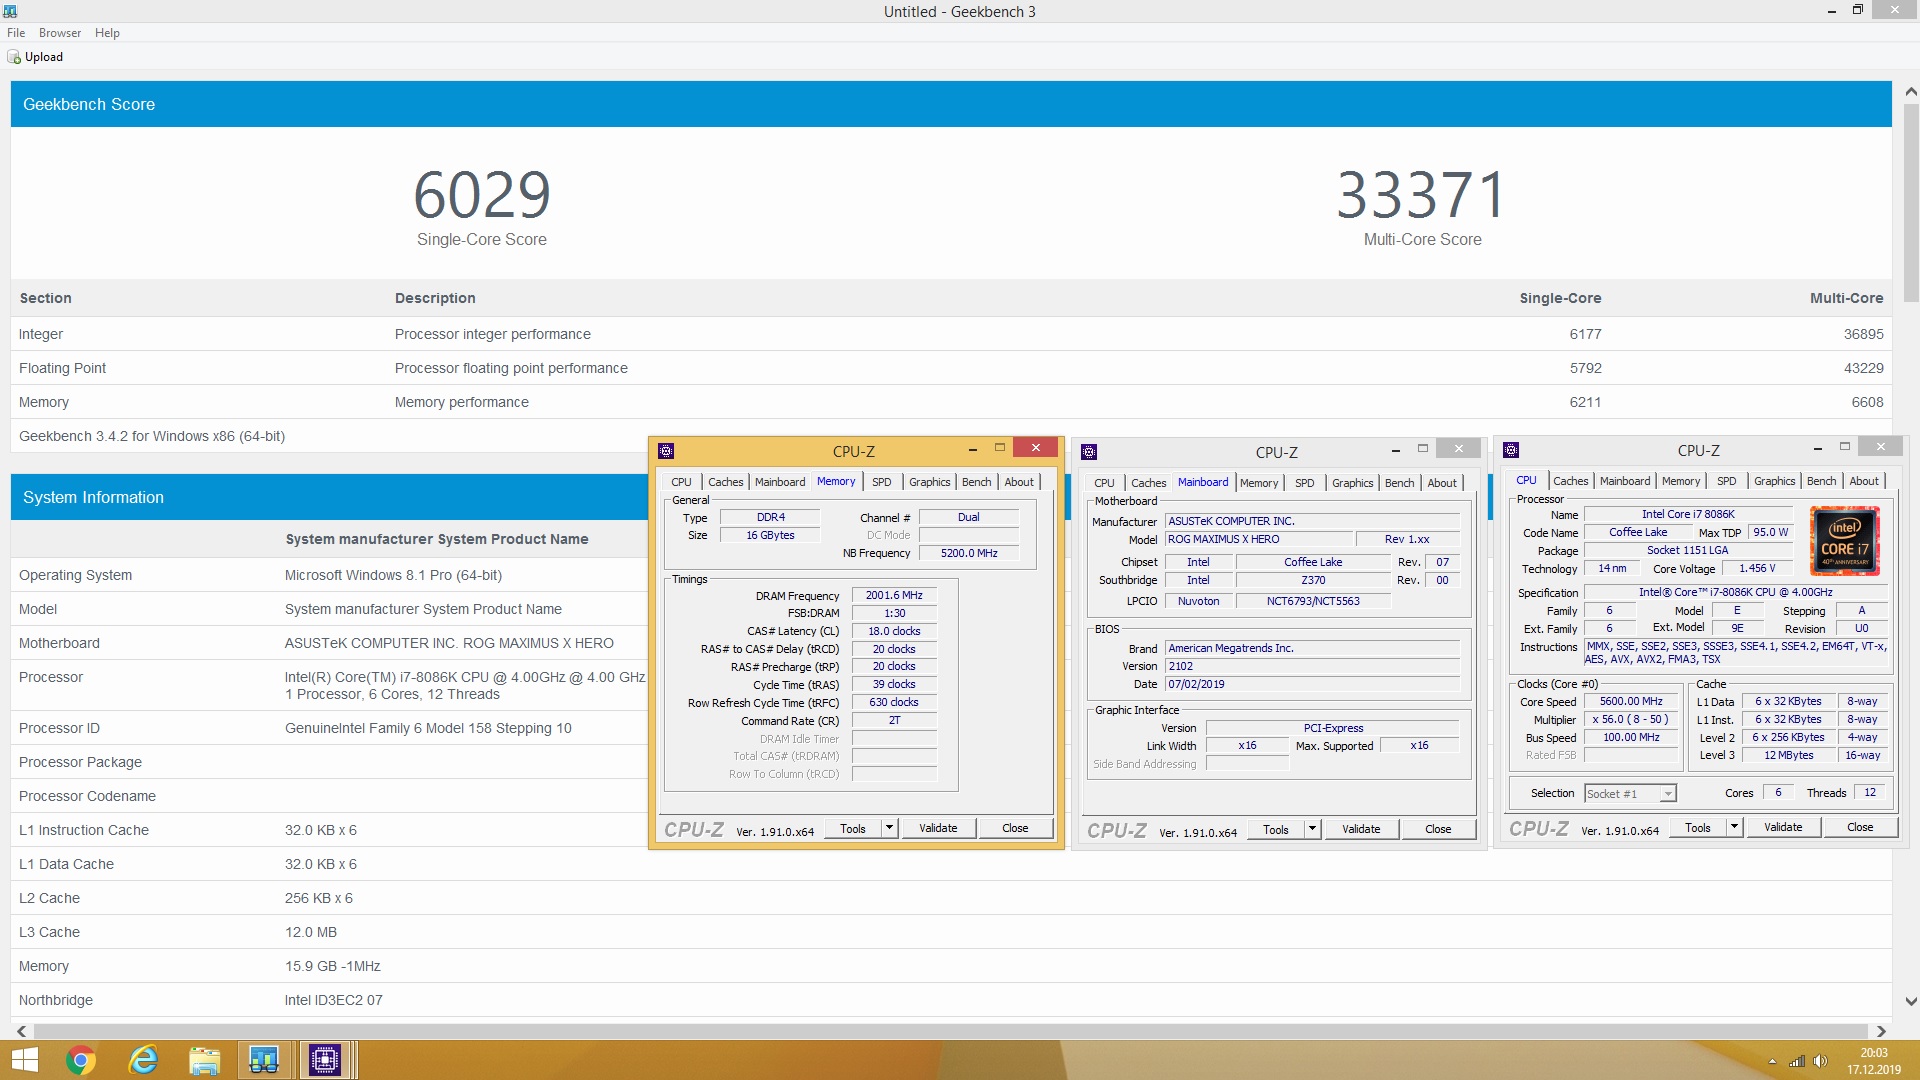
Task: Click the Multi-Core Score 33371
Action: [x=1421, y=194]
